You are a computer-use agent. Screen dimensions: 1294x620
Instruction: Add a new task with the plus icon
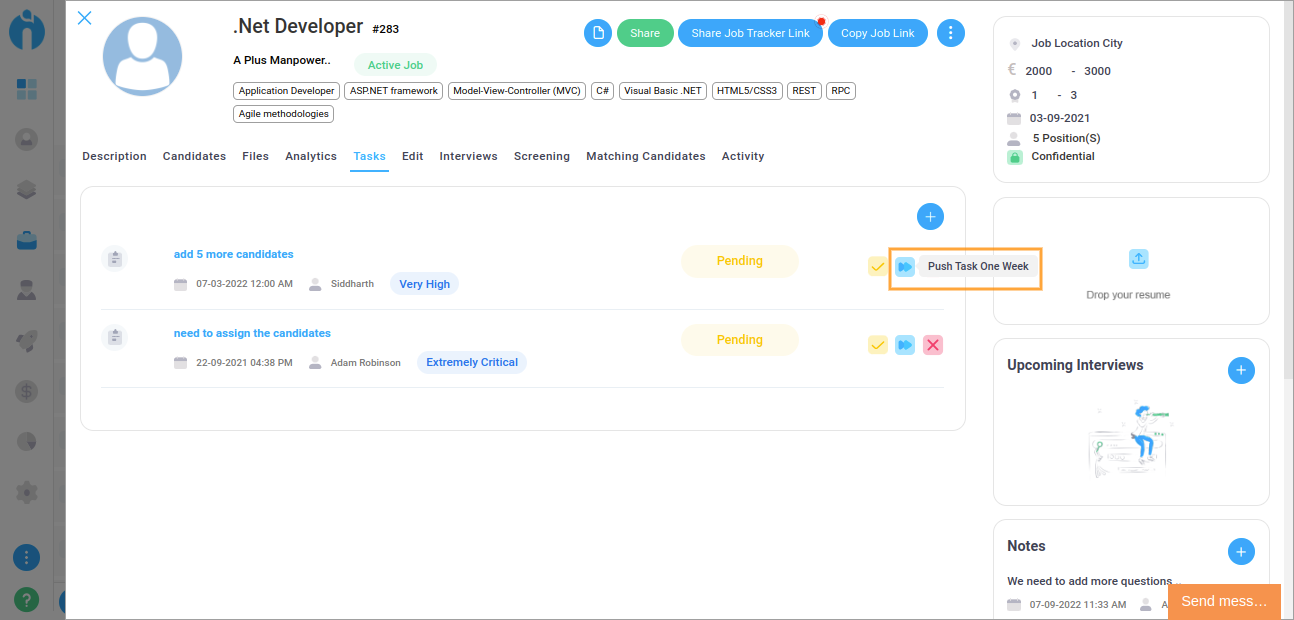click(930, 217)
